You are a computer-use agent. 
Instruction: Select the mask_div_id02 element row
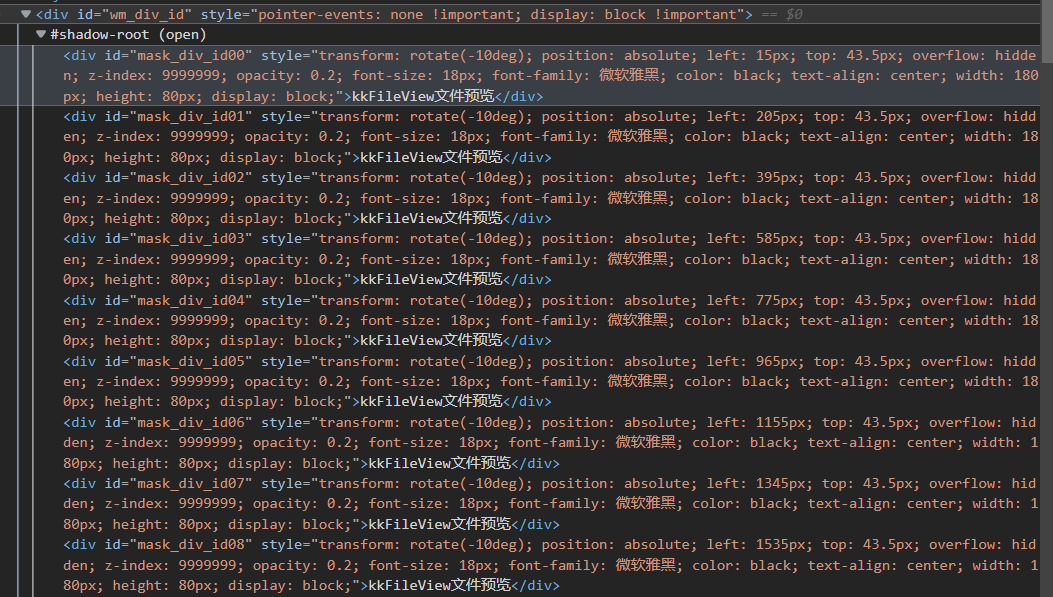tap(520, 198)
